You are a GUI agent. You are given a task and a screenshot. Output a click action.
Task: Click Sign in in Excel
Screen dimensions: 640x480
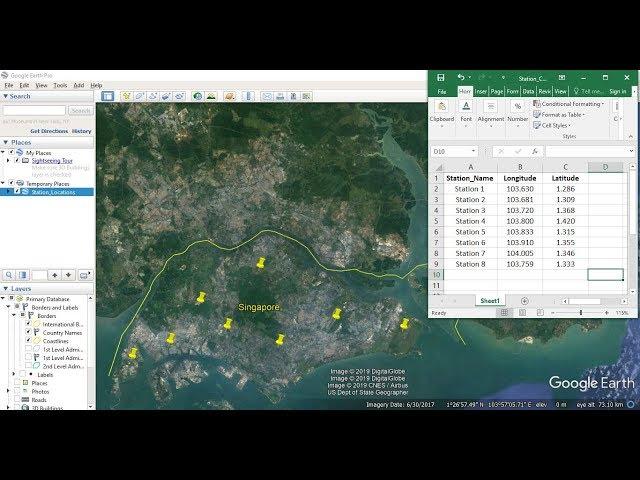click(x=618, y=91)
